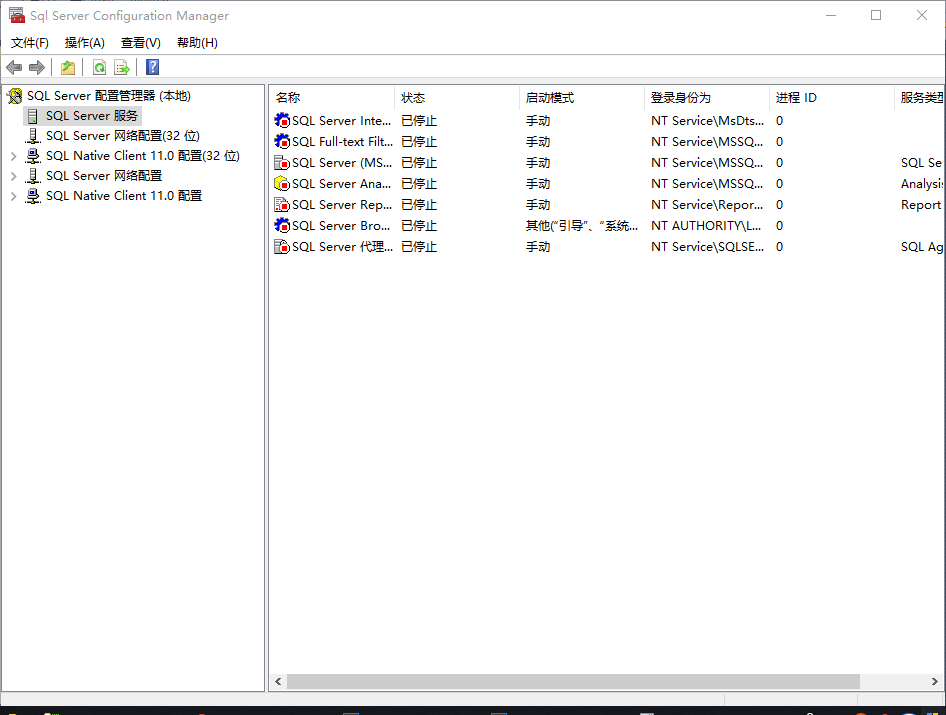Click the Sql Server Configuration Manager title icon

click(17, 16)
